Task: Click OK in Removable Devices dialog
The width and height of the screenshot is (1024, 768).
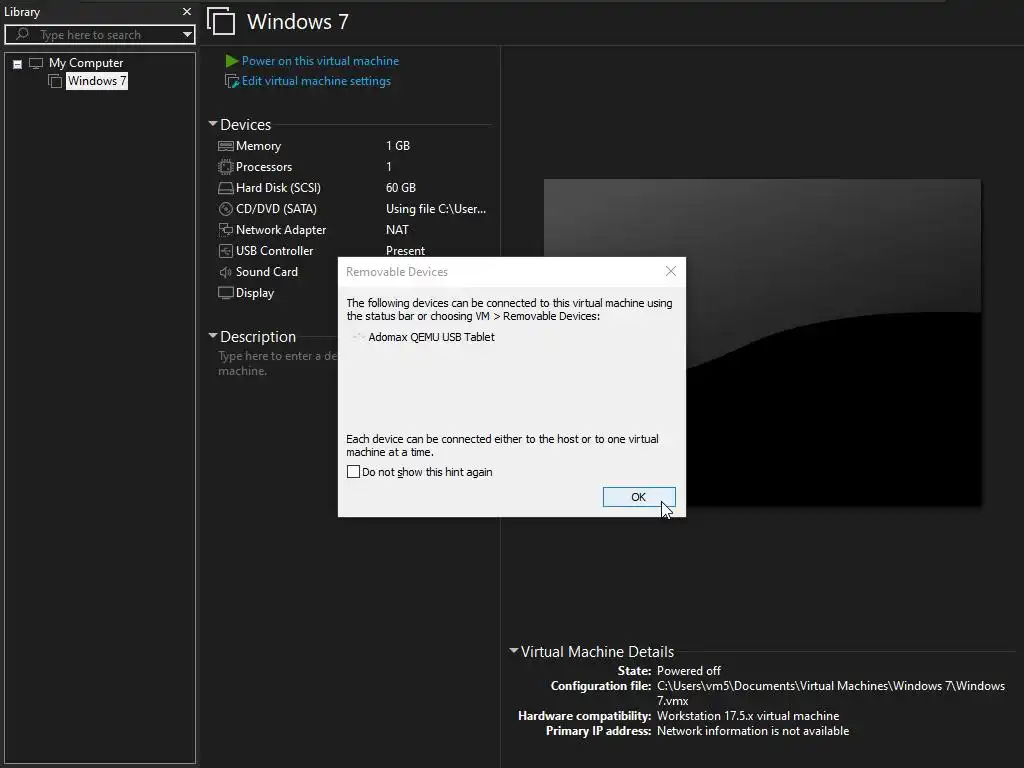Action: (x=639, y=497)
